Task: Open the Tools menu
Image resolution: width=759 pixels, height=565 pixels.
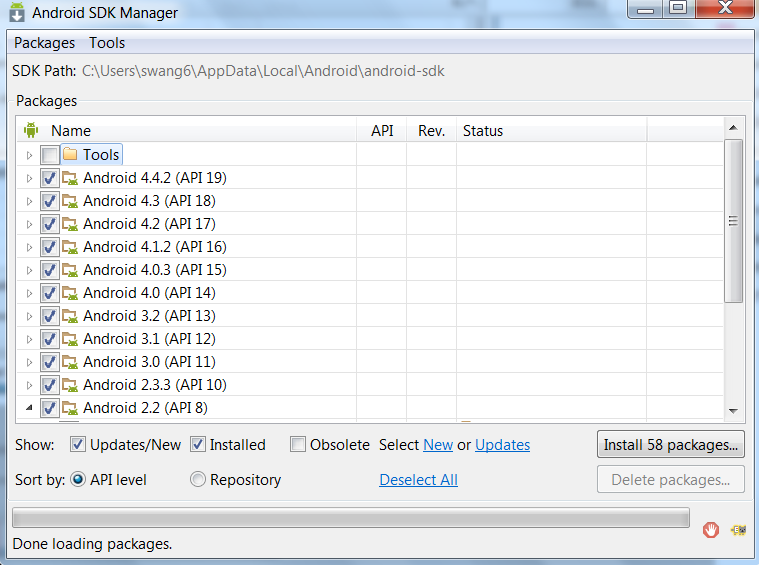Action: tap(107, 43)
